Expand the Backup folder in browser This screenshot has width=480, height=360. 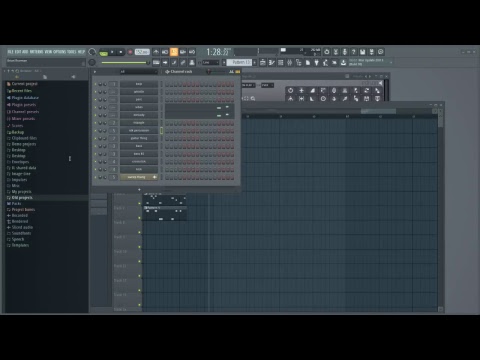pos(15,132)
